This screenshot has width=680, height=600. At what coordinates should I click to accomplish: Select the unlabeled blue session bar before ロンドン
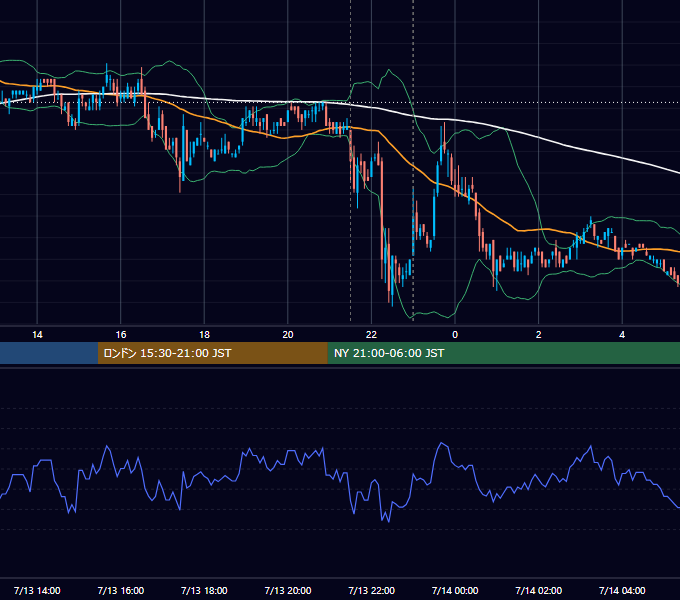point(49,353)
